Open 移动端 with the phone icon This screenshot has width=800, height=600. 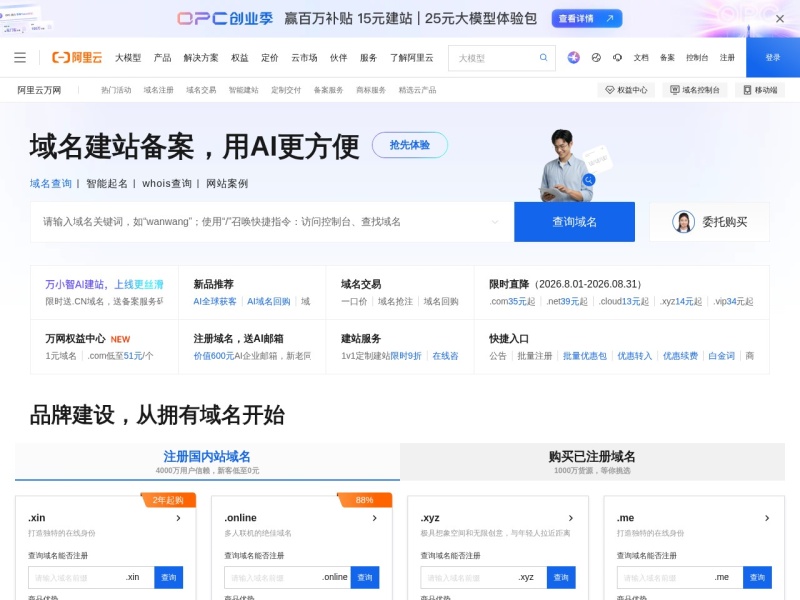(760, 90)
